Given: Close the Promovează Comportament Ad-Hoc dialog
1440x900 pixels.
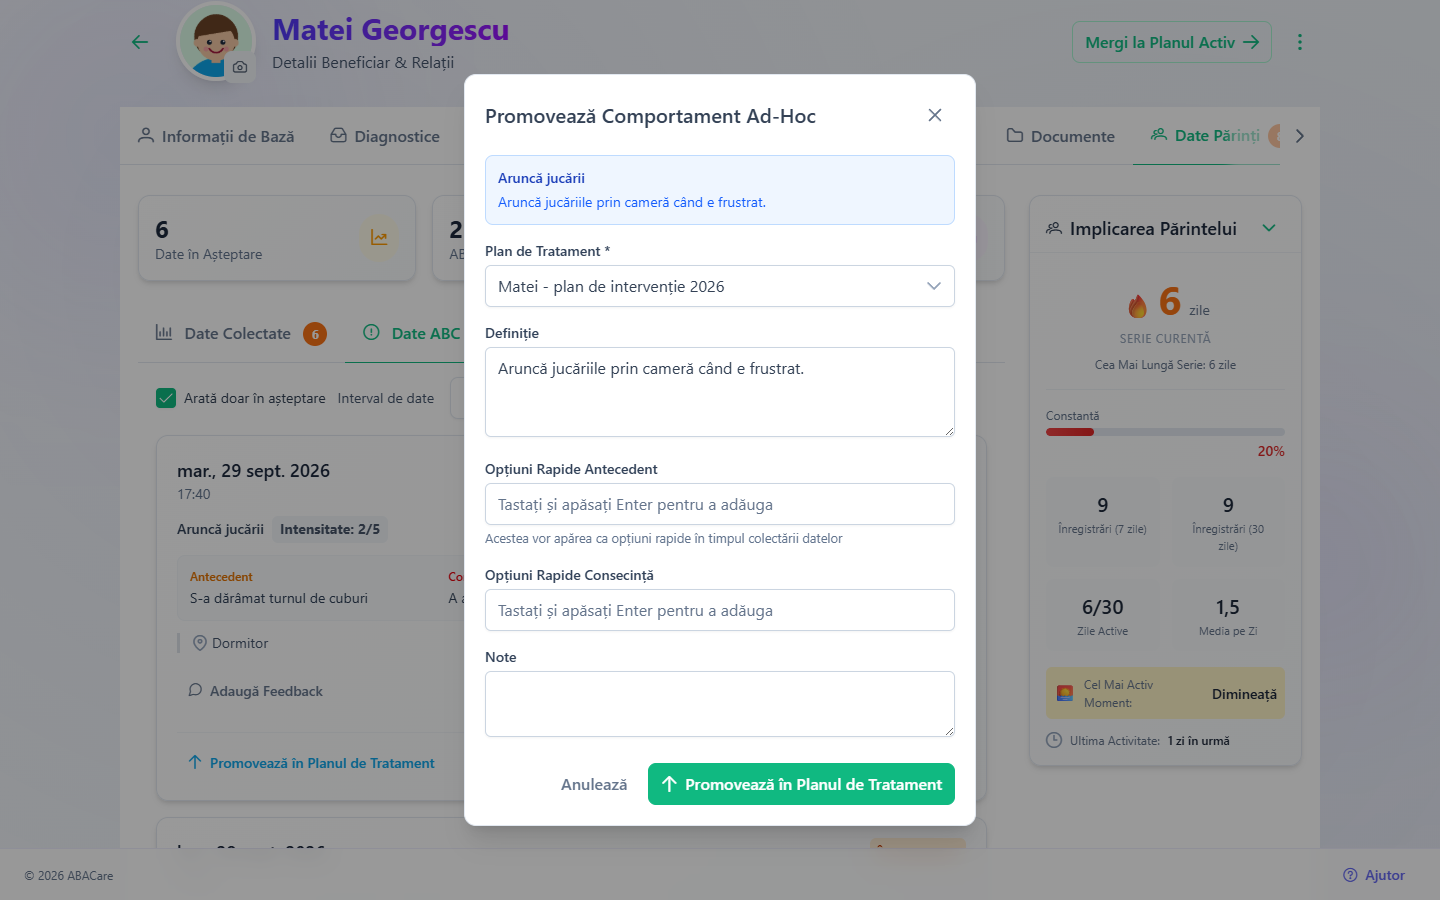Looking at the screenshot, I should (x=935, y=115).
